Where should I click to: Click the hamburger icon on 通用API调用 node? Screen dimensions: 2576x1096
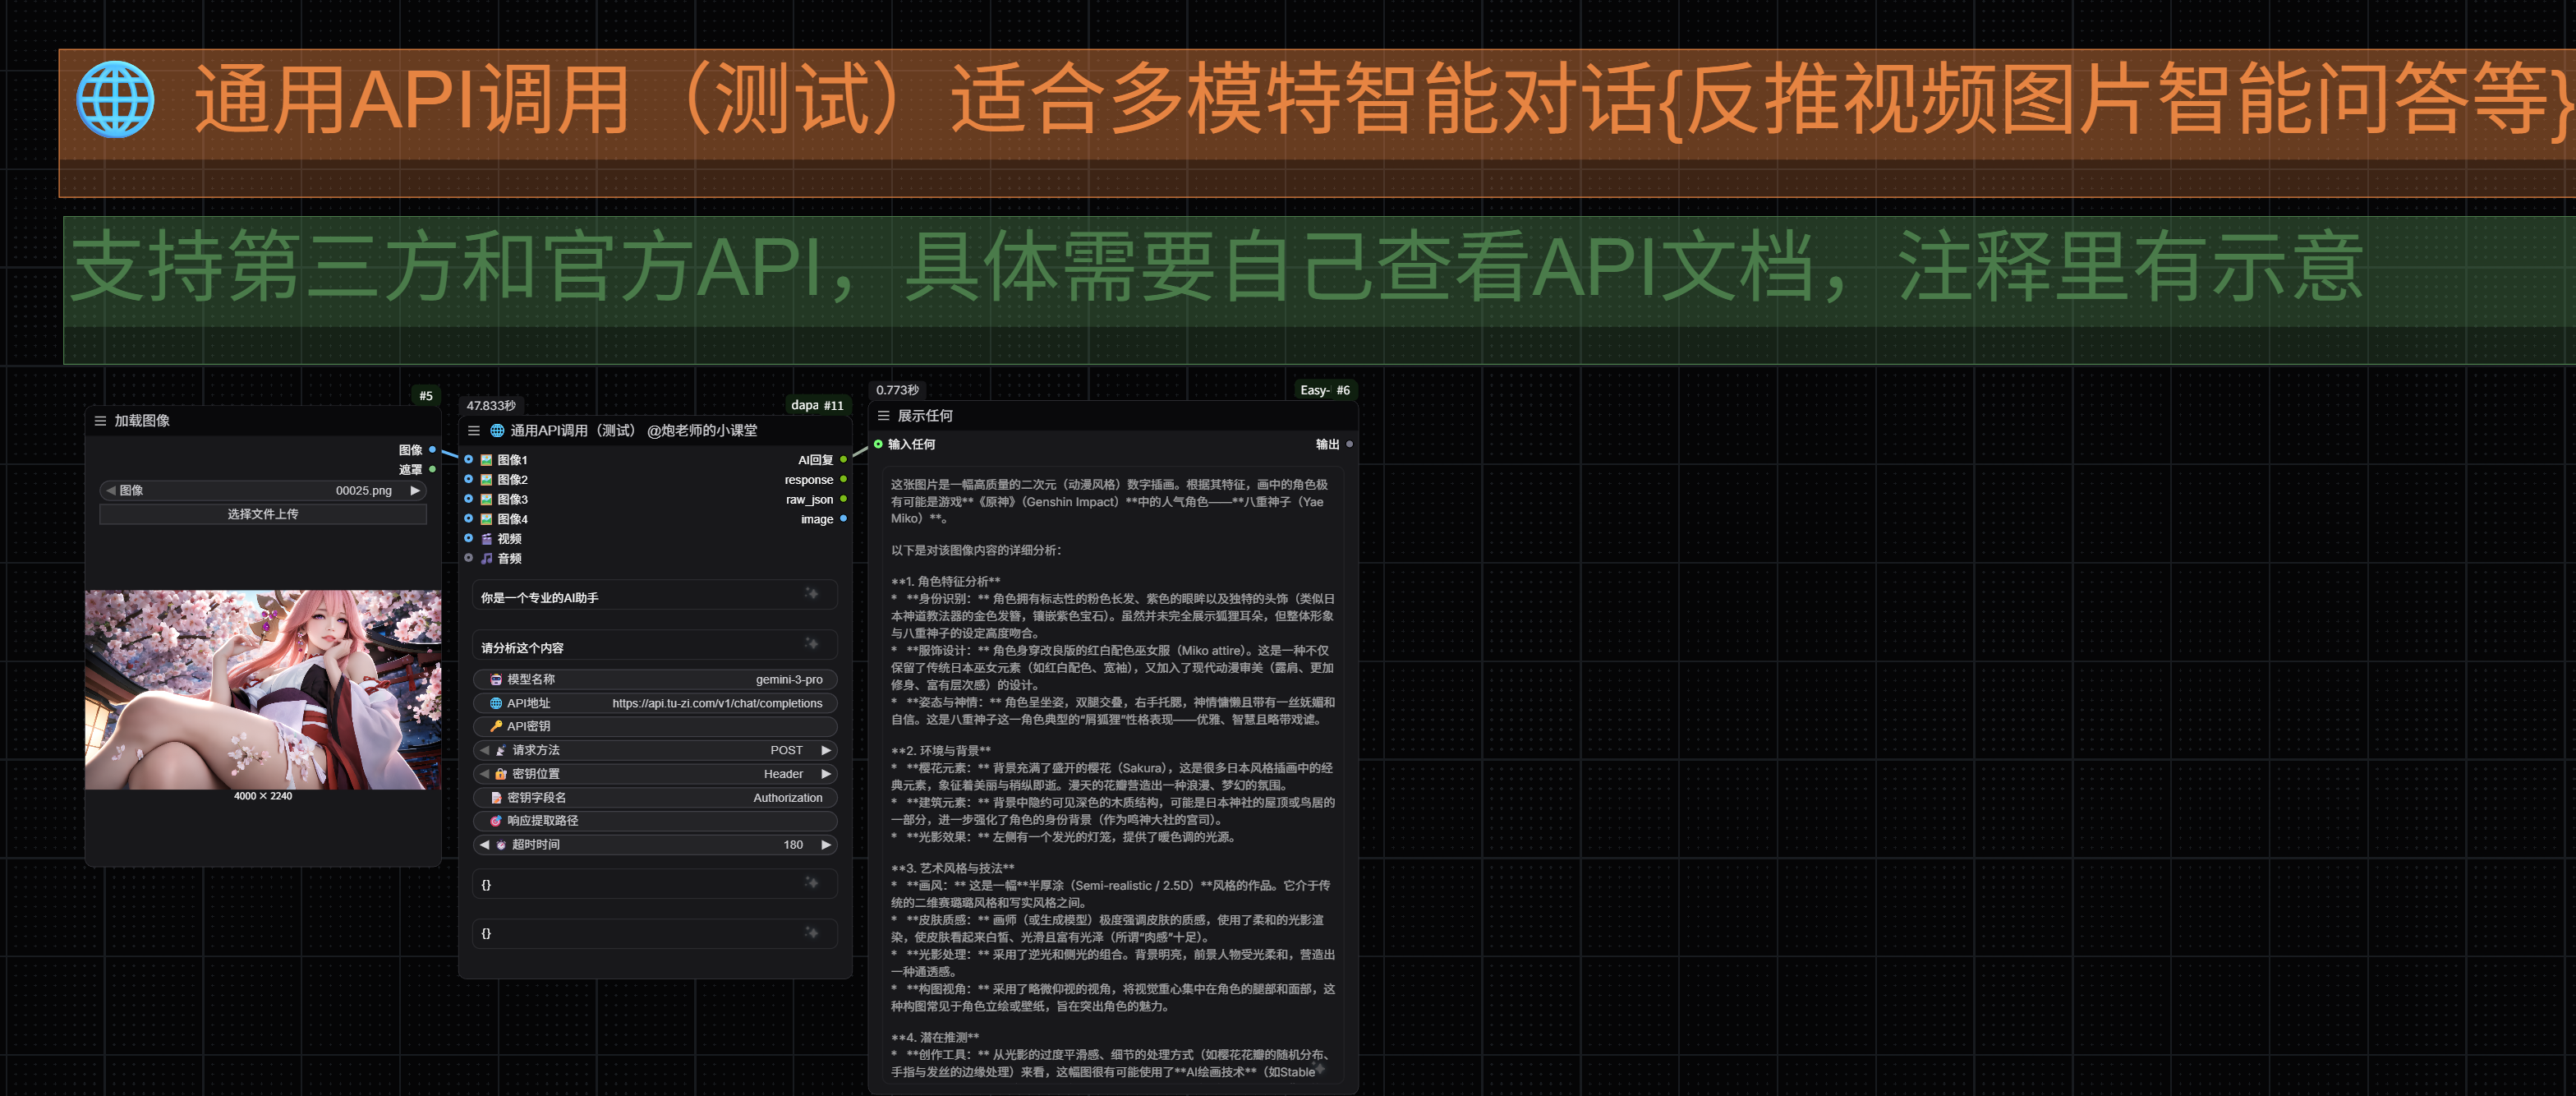tap(474, 431)
